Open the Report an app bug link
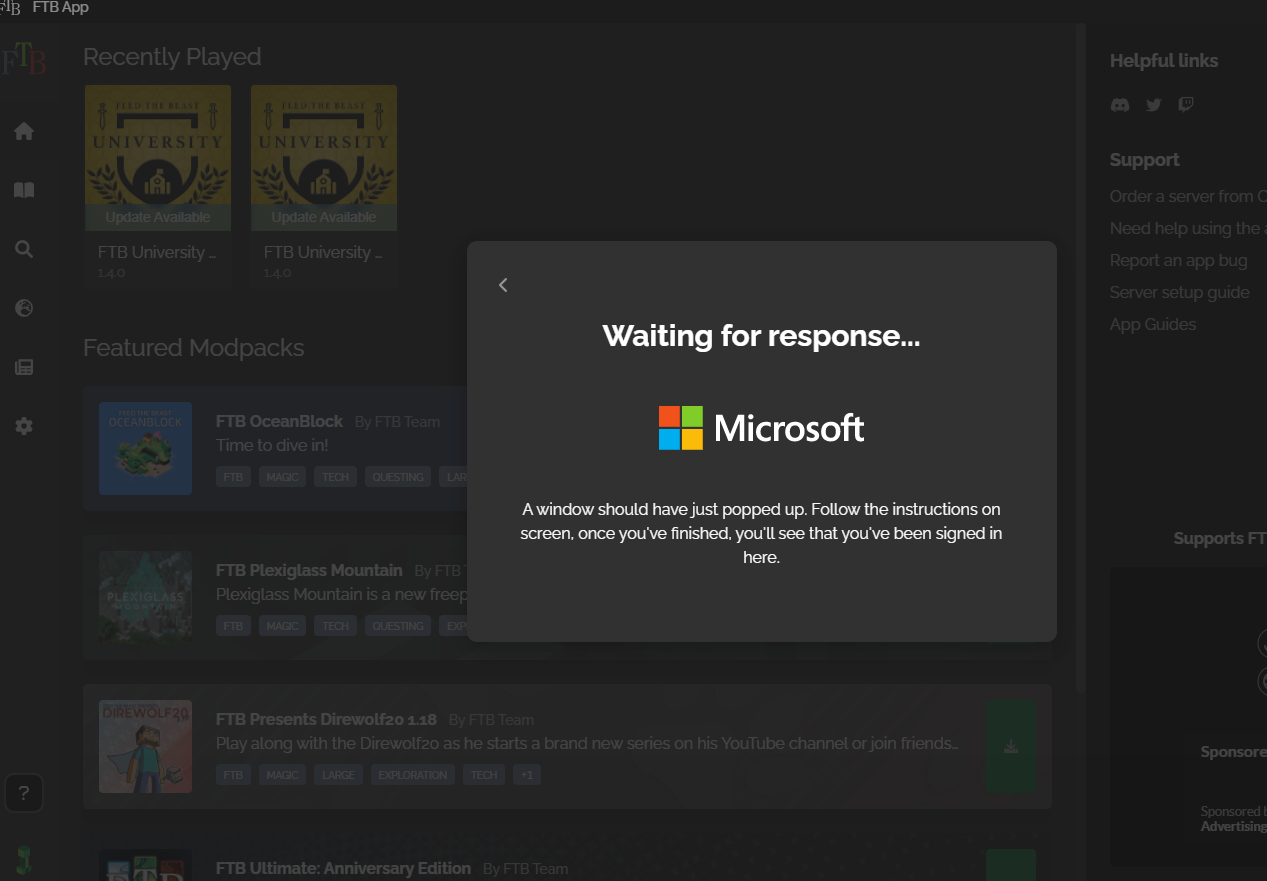 pyautogui.click(x=1178, y=260)
